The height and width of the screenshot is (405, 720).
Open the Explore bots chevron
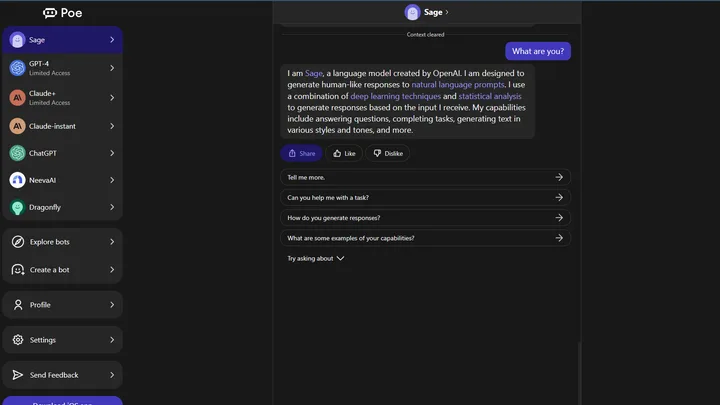112,242
